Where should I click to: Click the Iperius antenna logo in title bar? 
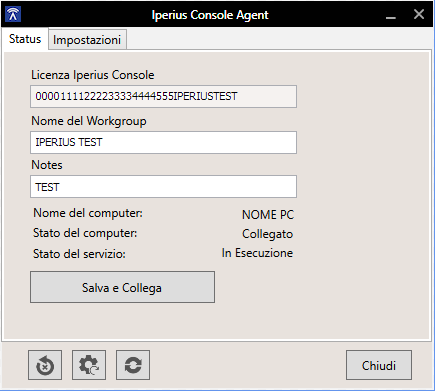(13, 14)
